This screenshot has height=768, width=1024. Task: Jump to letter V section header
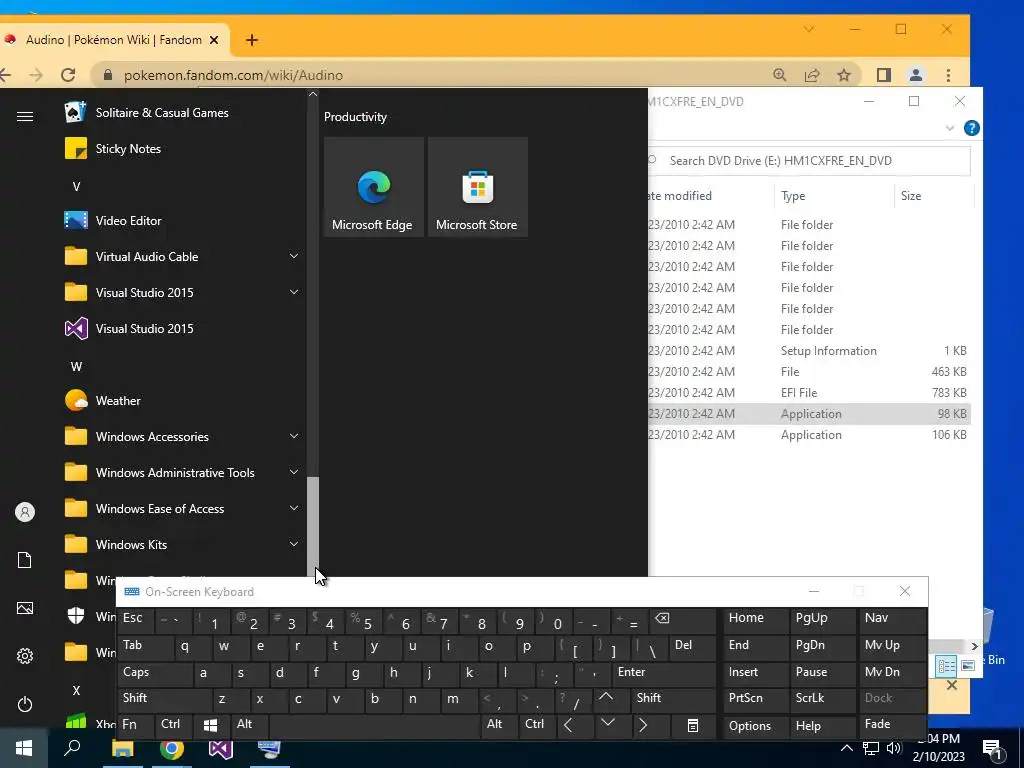(x=76, y=187)
